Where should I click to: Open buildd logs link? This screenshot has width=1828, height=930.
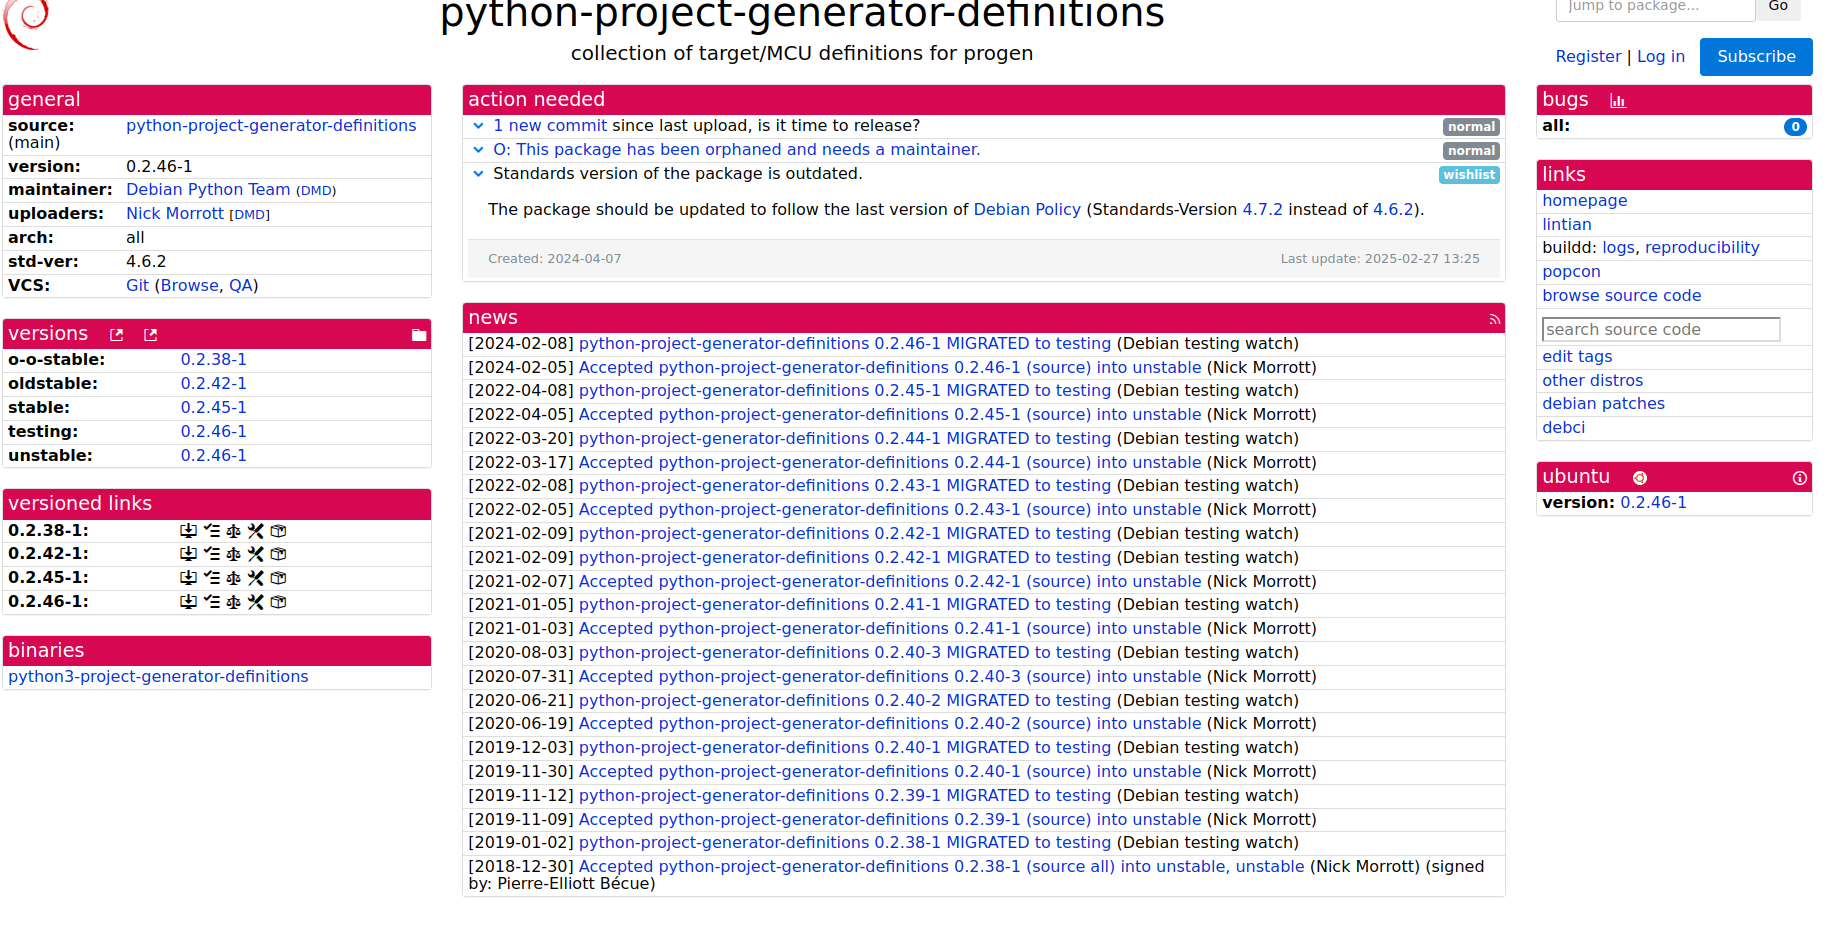[x=1618, y=248]
